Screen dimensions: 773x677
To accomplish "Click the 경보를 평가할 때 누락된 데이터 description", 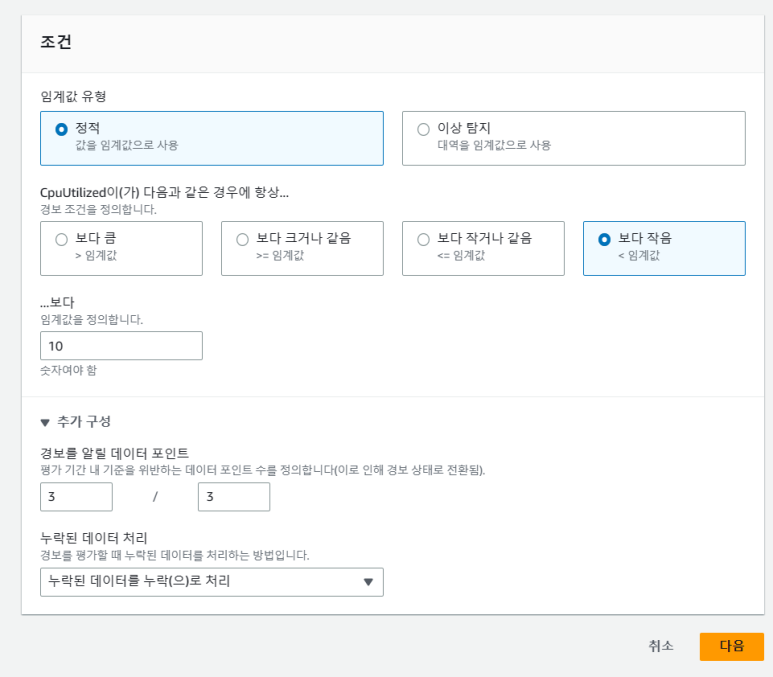I will click(175, 555).
